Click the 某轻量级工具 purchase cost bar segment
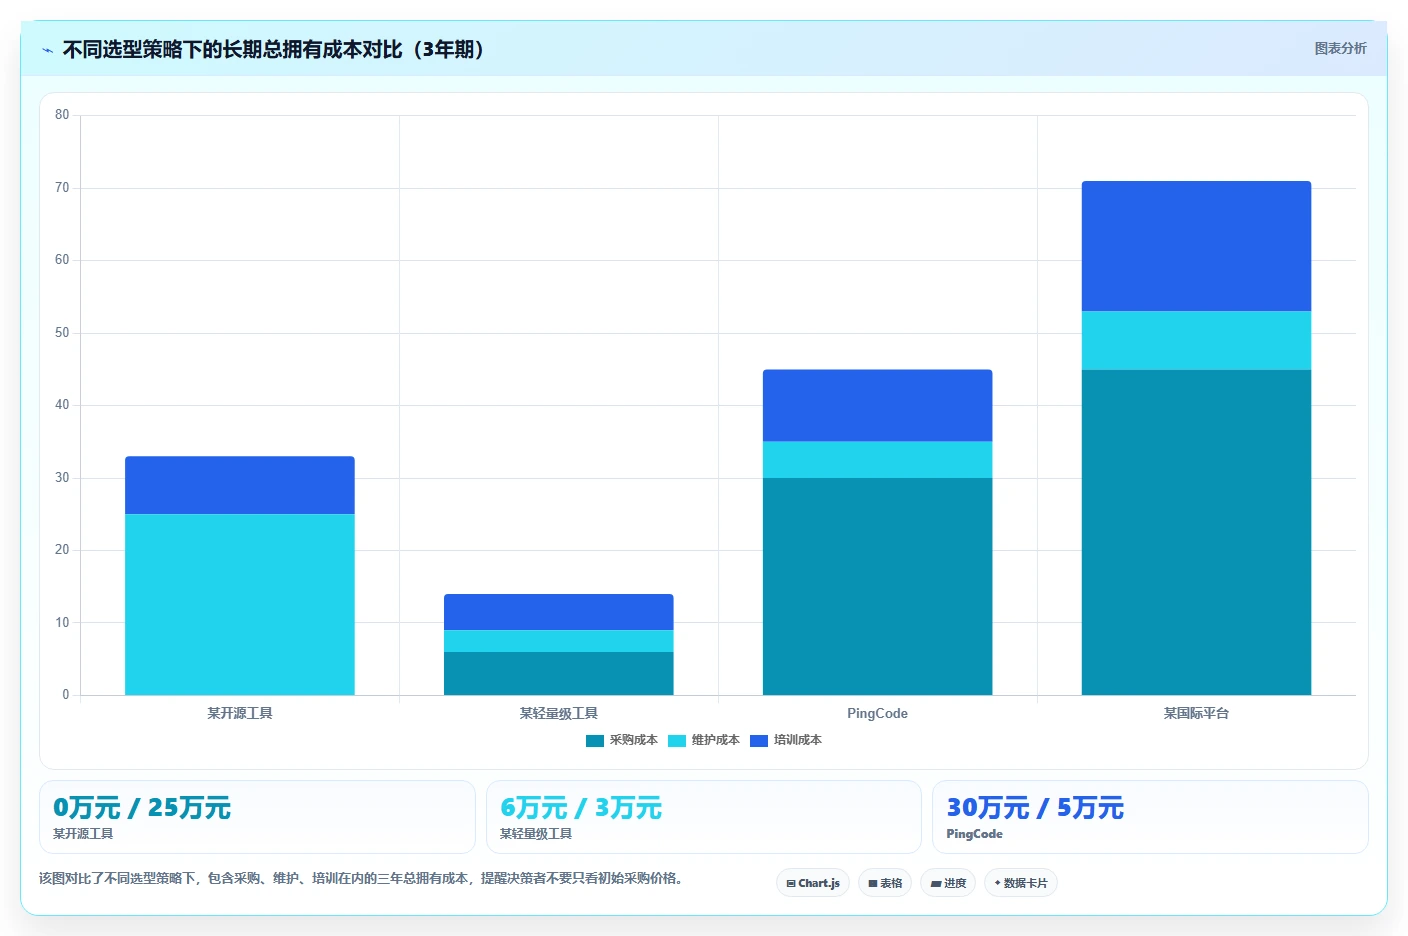The image size is (1408, 936). pos(559,673)
